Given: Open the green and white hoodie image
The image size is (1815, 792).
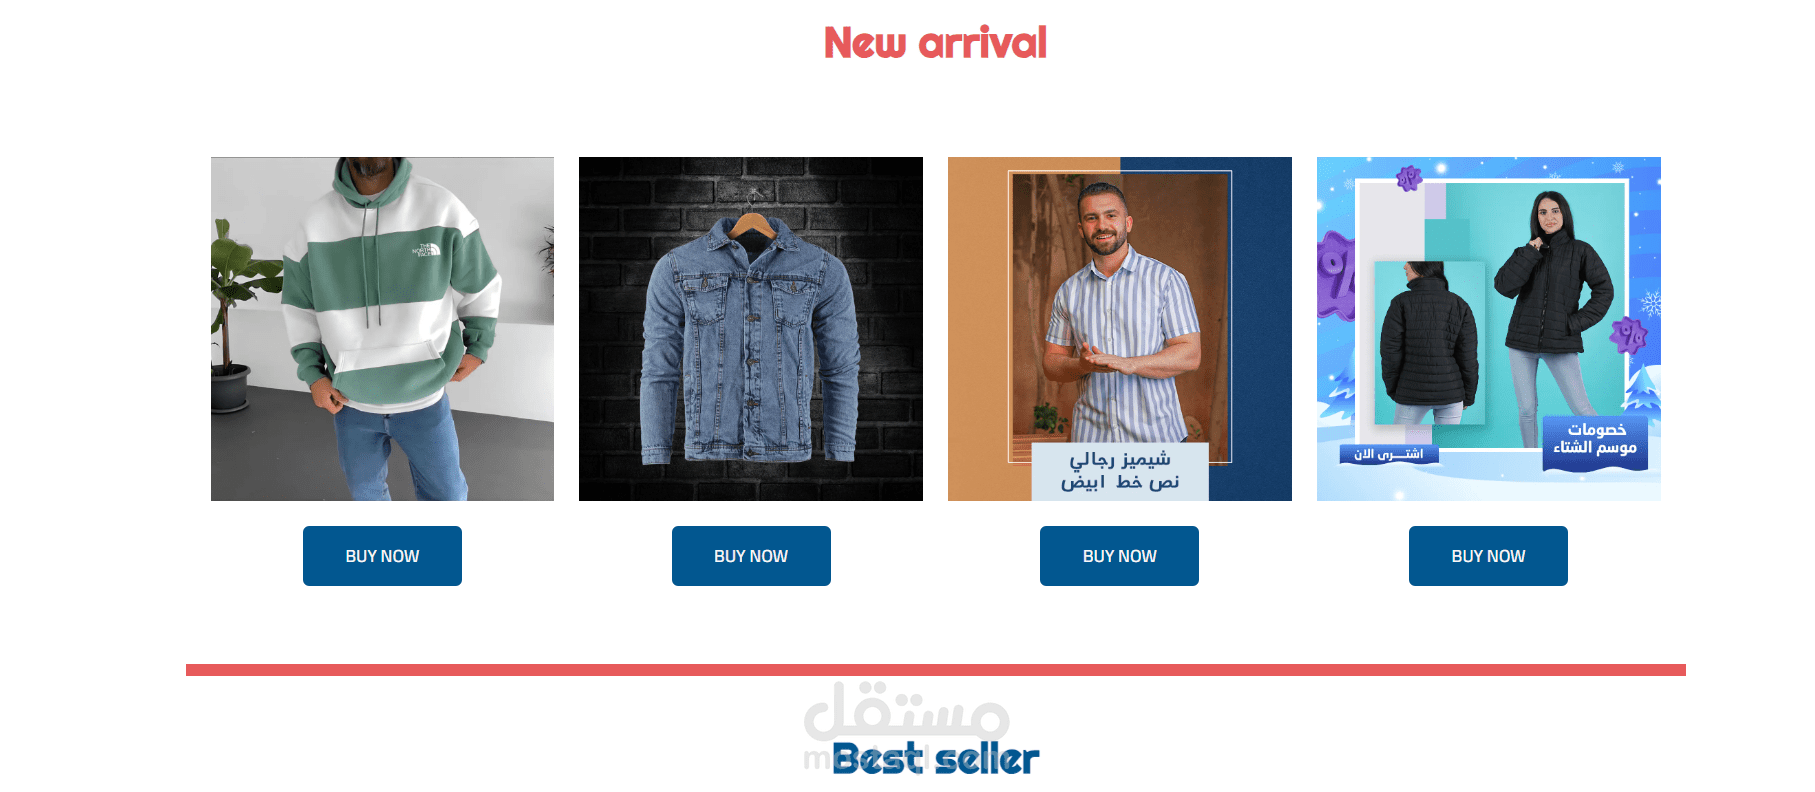Looking at the screenshot, I should (382, 329).
